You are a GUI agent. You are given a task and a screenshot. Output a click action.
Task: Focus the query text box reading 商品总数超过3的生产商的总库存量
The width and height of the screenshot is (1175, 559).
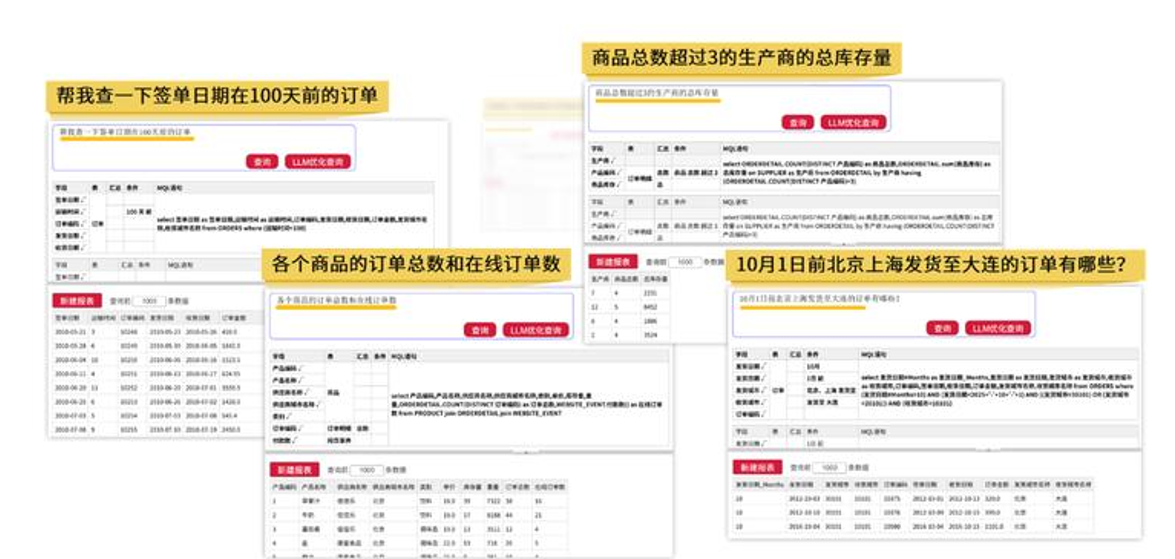(x=739, y=109)
